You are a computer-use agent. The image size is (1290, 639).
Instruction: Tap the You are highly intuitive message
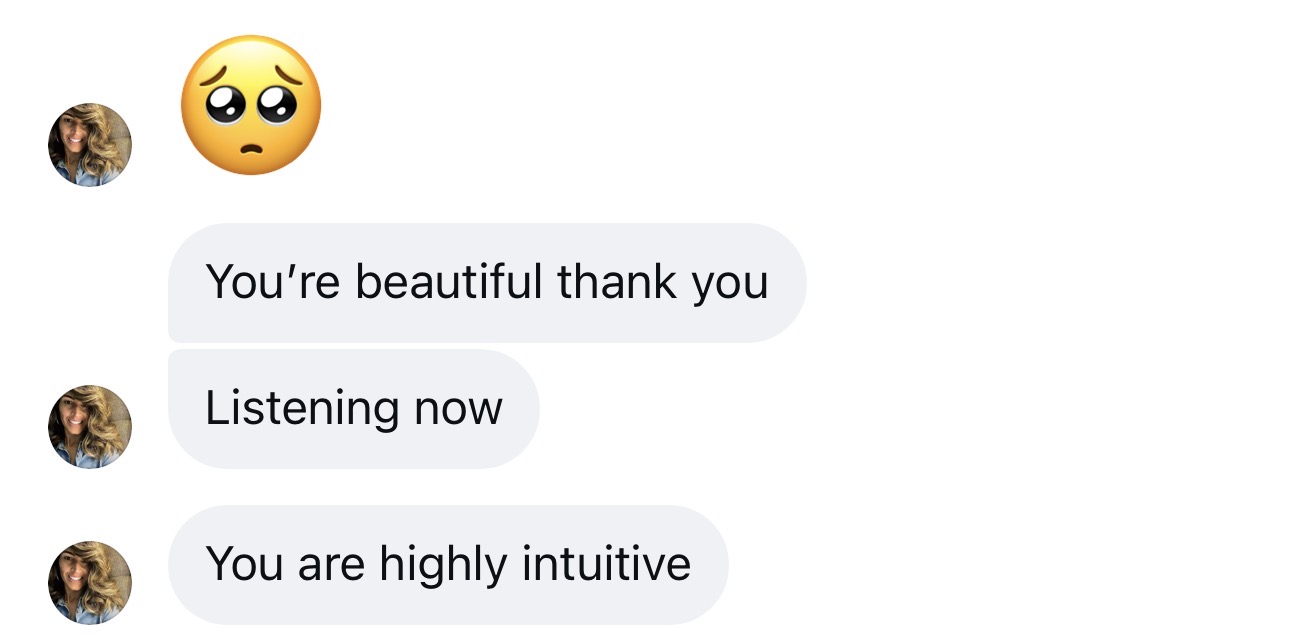pyautogui.click(x=448, y=565)
